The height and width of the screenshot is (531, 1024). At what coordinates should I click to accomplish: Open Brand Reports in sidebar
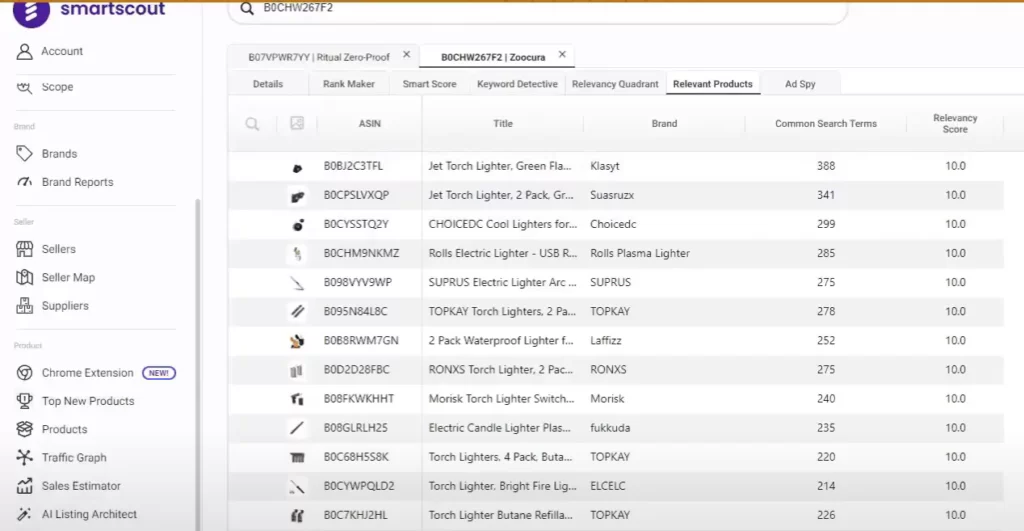pos(78,182)
